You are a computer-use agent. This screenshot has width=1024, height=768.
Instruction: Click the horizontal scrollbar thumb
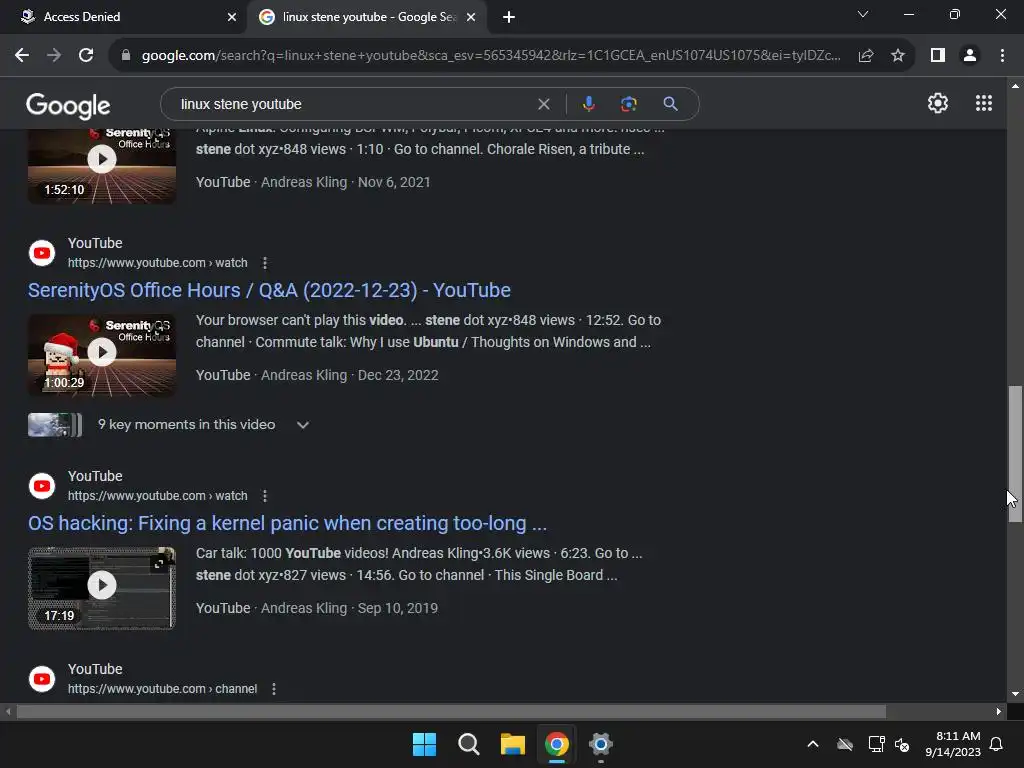(451, 711)
